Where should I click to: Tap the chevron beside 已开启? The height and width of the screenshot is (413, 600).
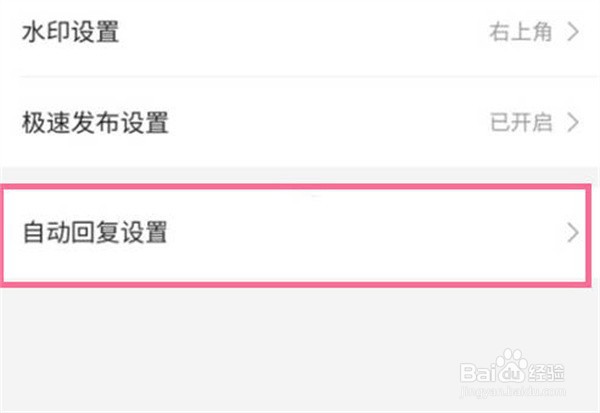tap(573, 123)
